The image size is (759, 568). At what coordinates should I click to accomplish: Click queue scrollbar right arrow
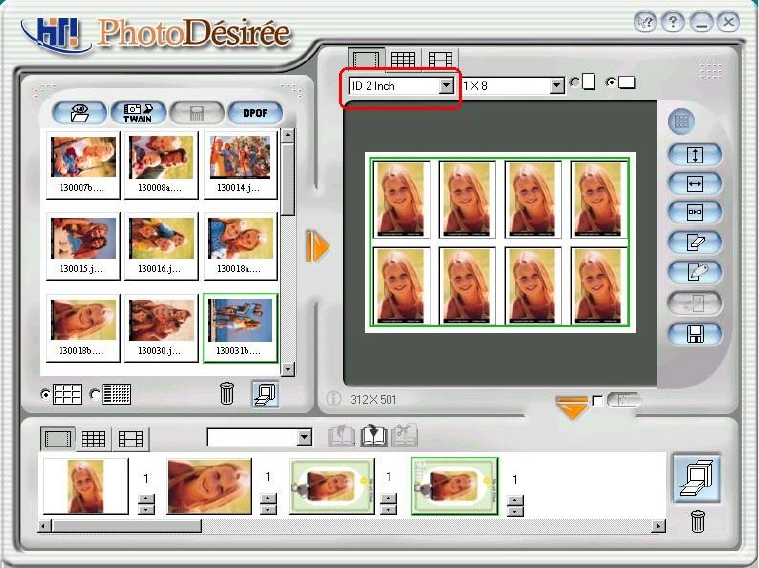(x=658, y=526)
